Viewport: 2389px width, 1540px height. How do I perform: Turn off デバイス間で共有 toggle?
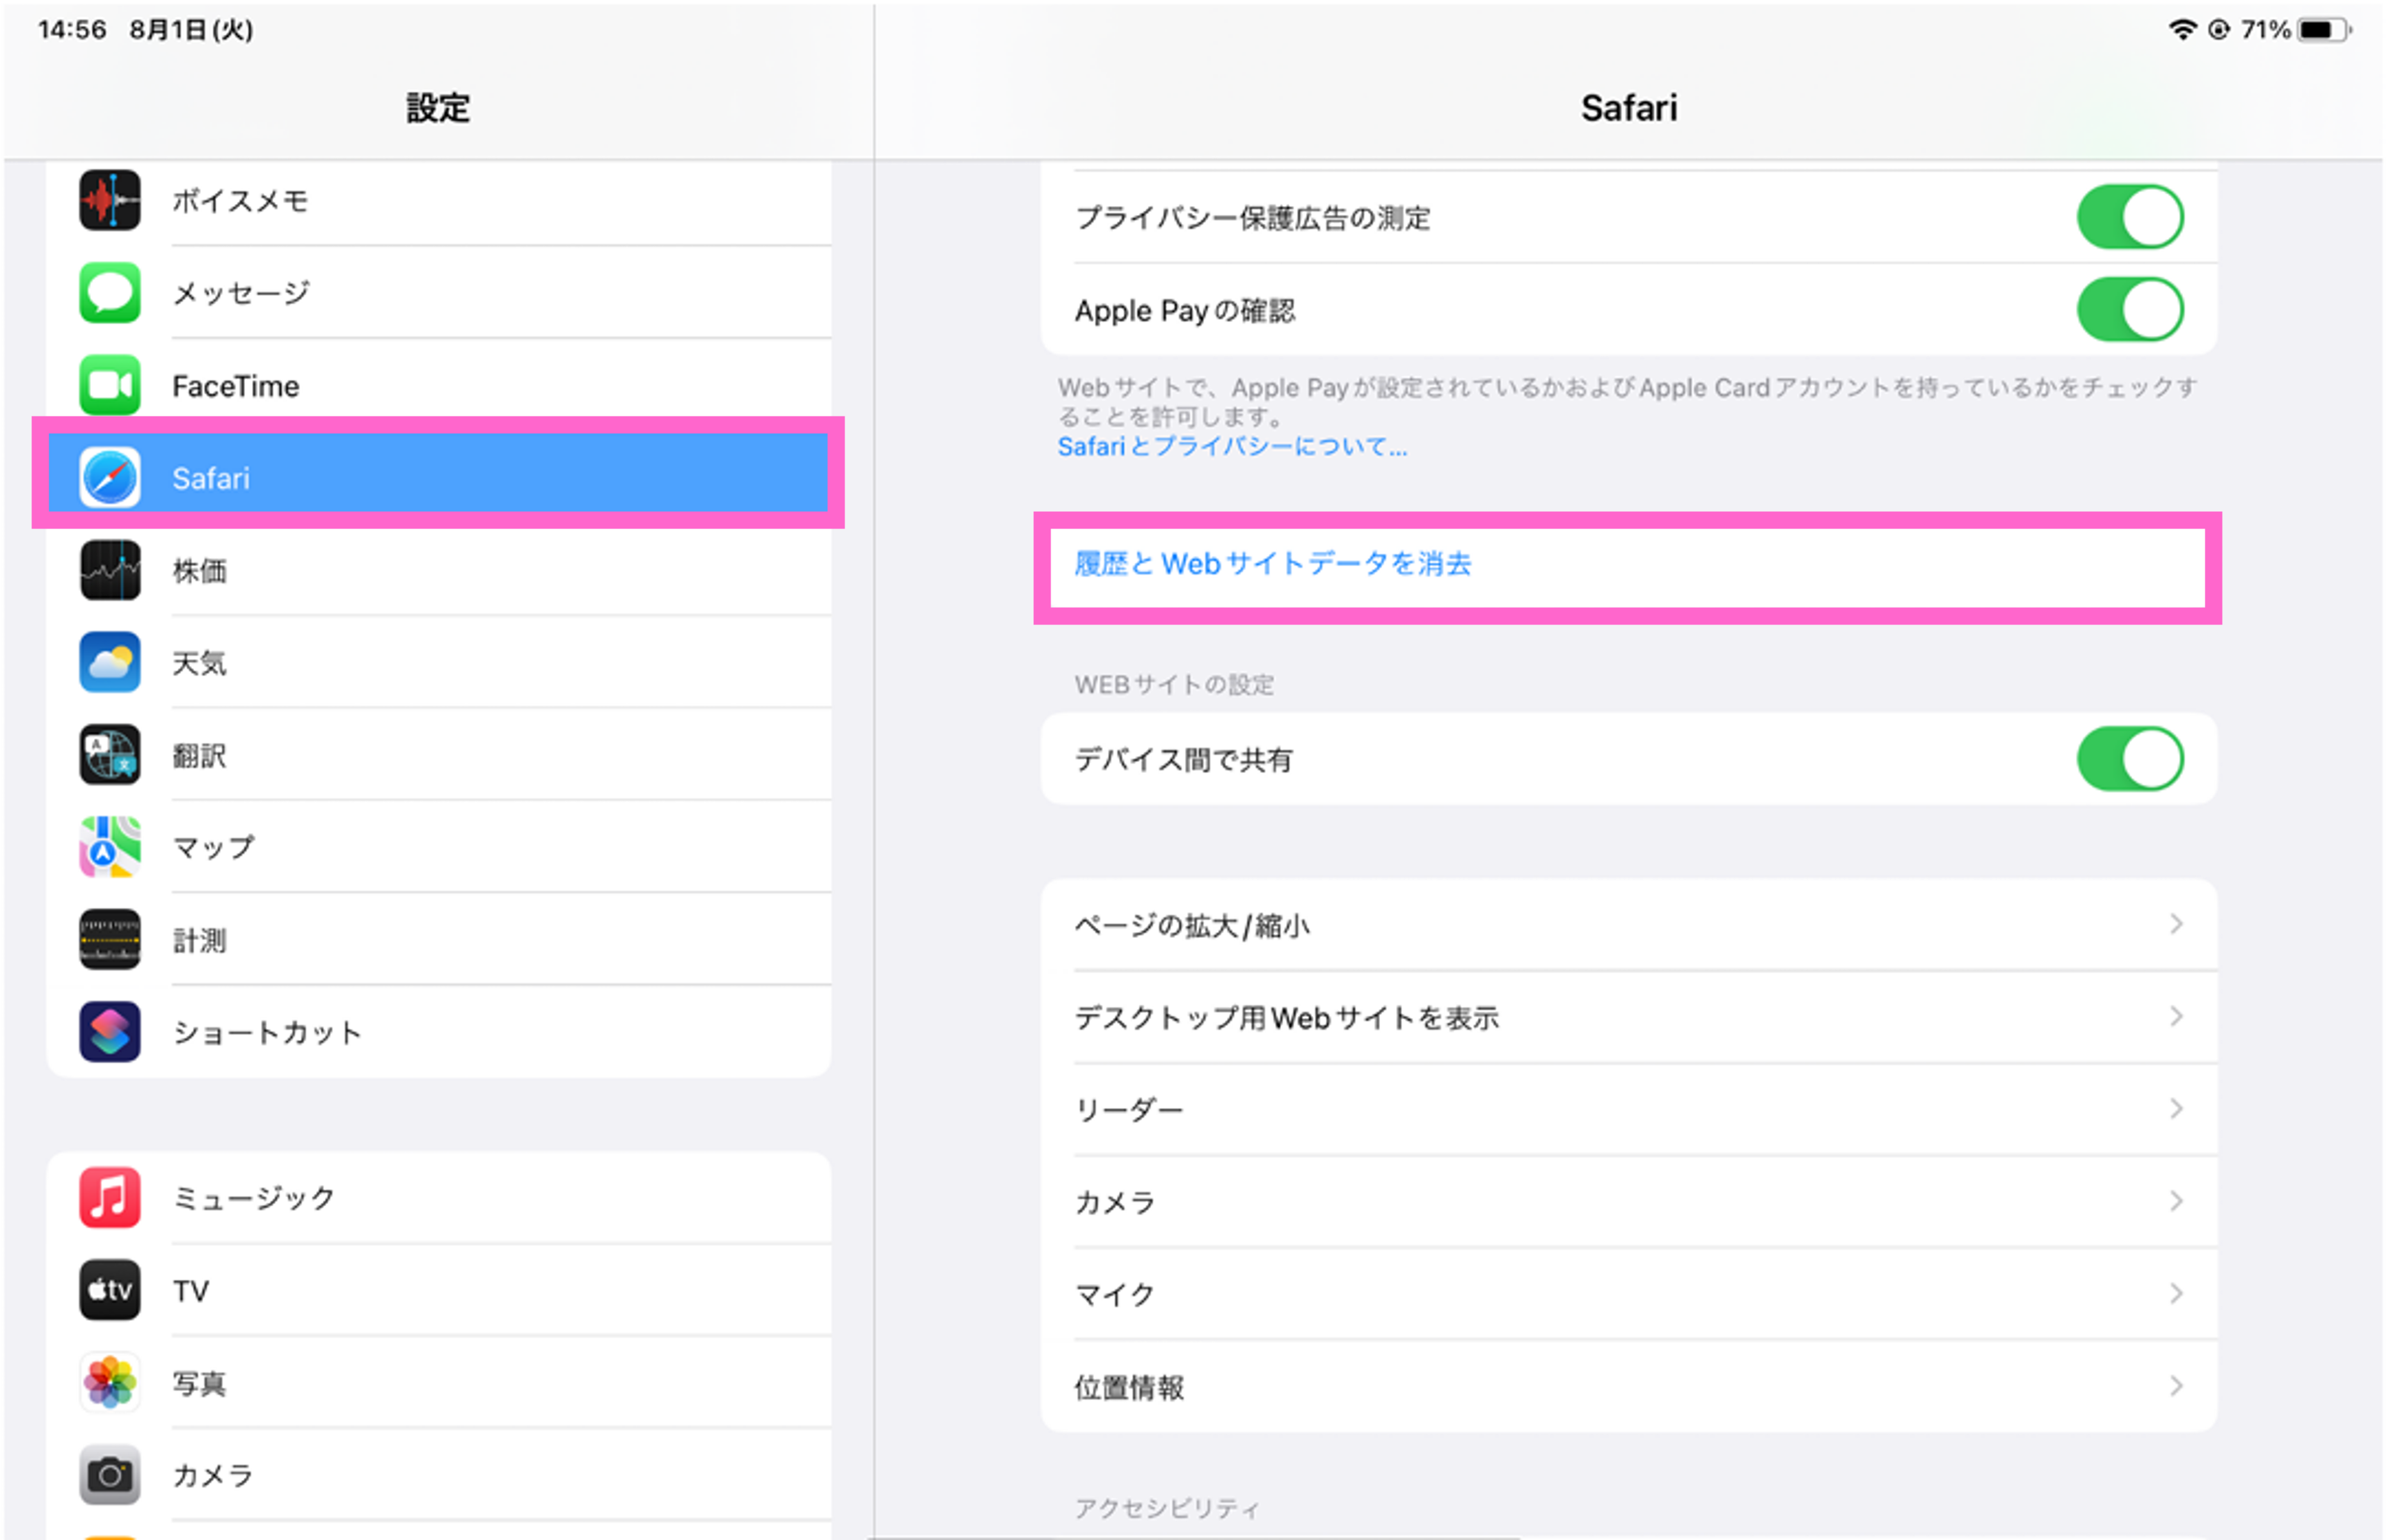(x=2129, y=759)
